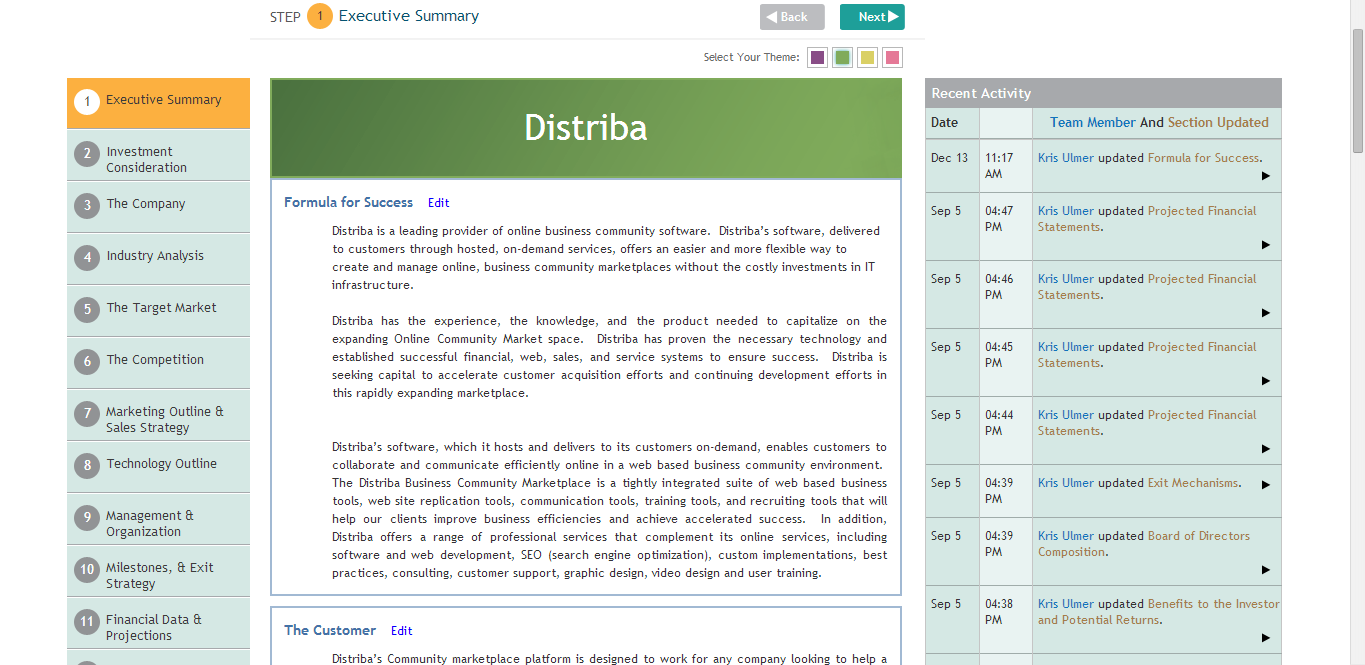Expand the Dec 13 Formula for Success activity arrow
1365x665 pixels.
[x=1265, y=176]
